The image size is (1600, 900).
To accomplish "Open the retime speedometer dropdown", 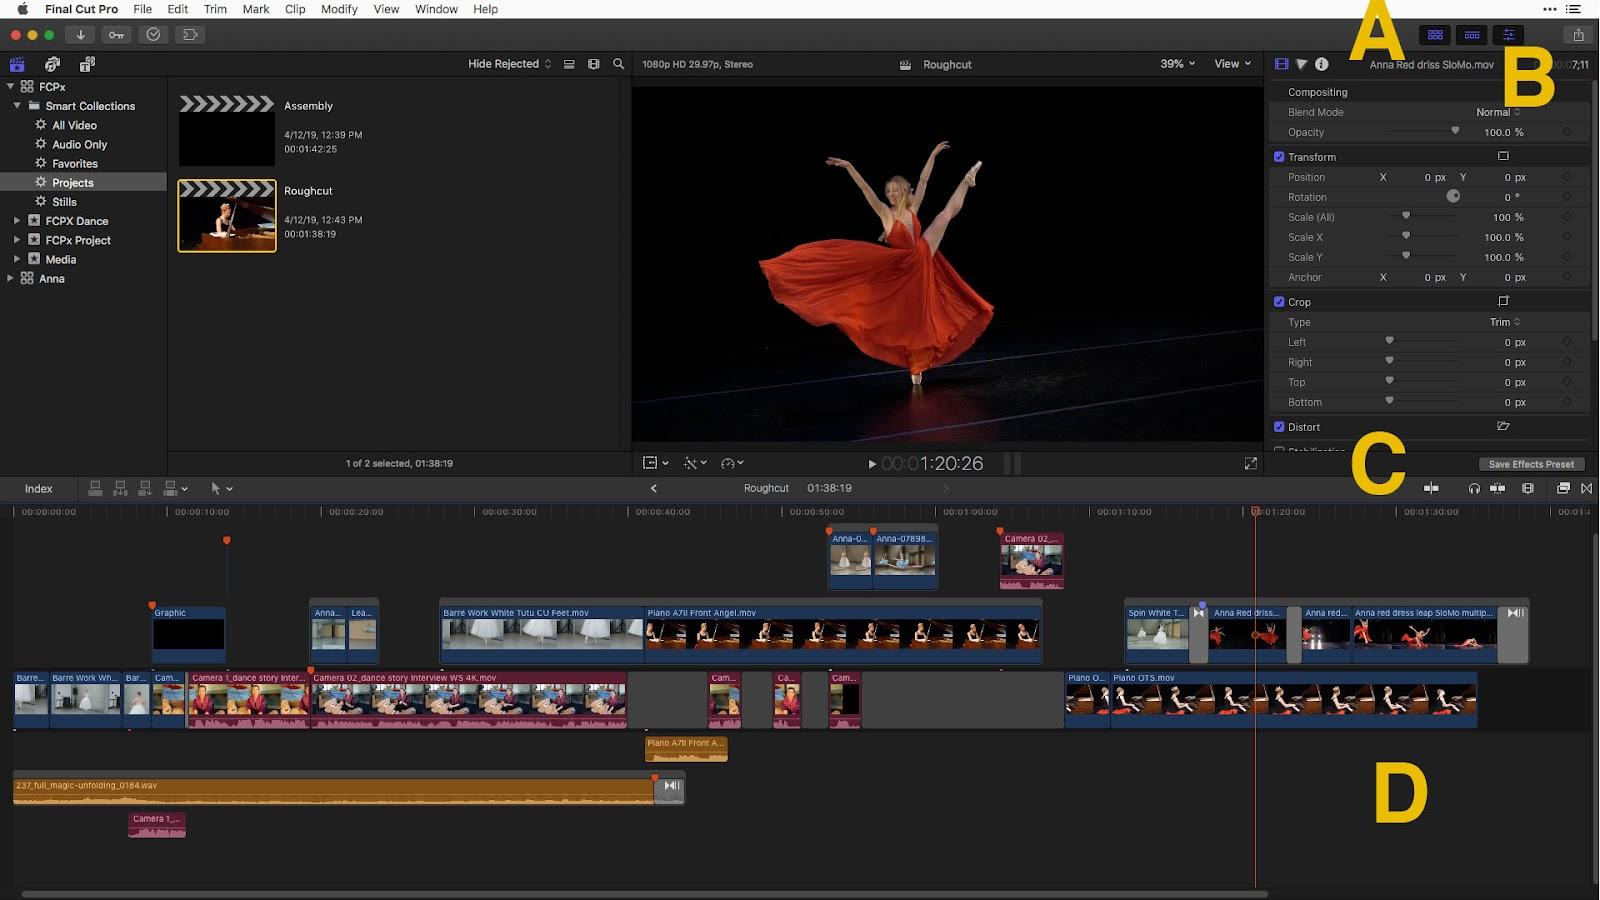I will [732, 463].
